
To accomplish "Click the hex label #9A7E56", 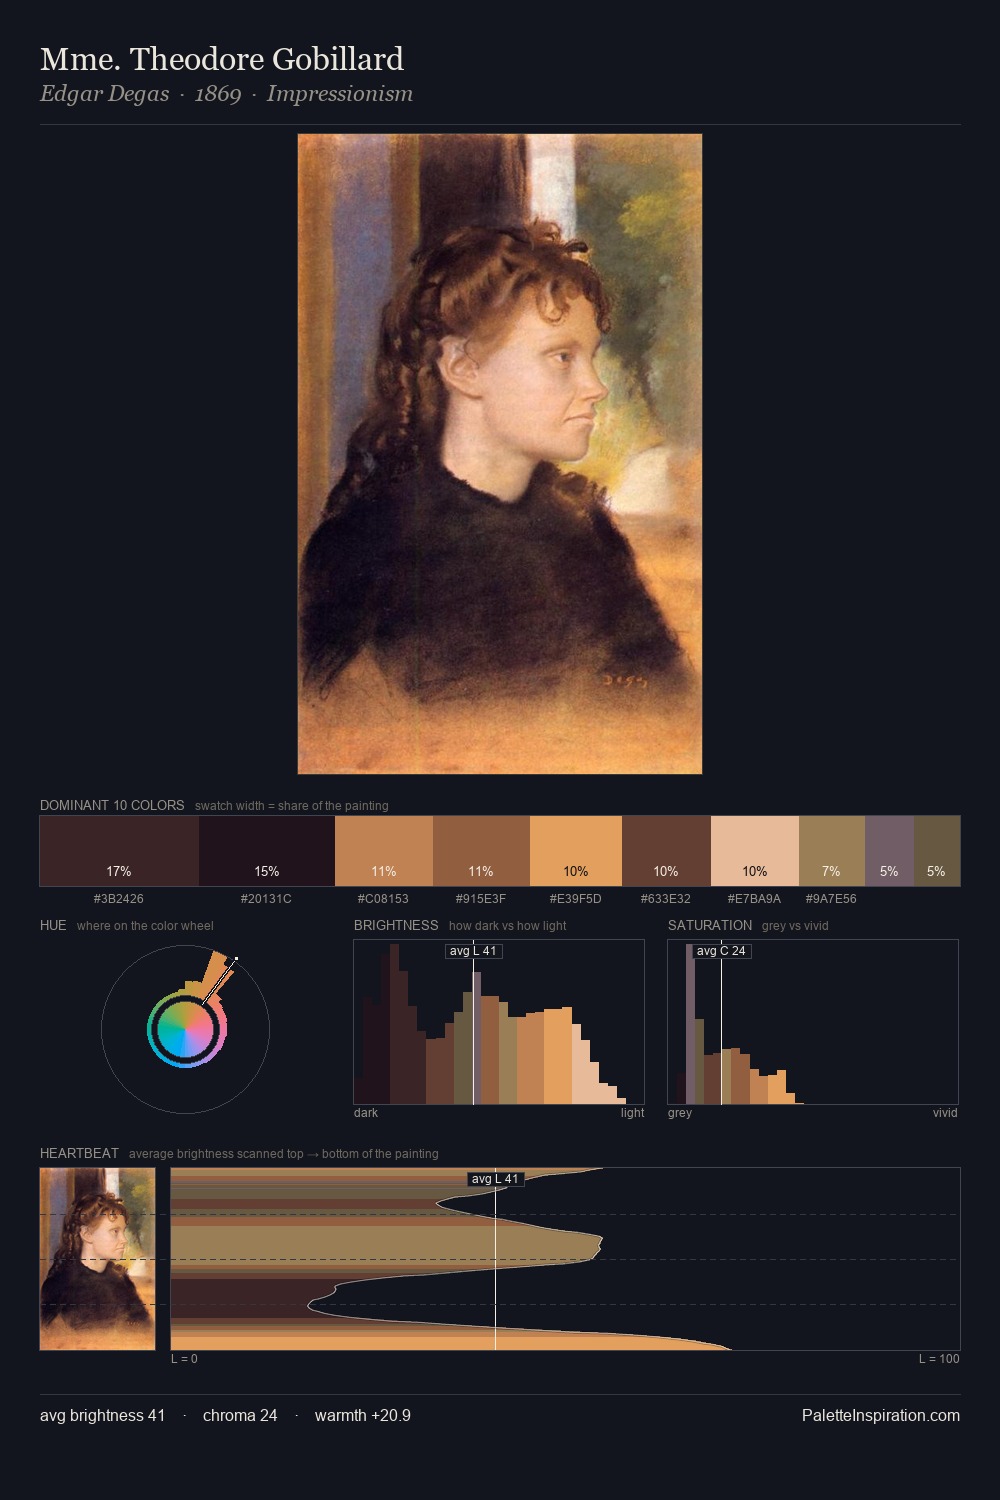I will 831,899.
